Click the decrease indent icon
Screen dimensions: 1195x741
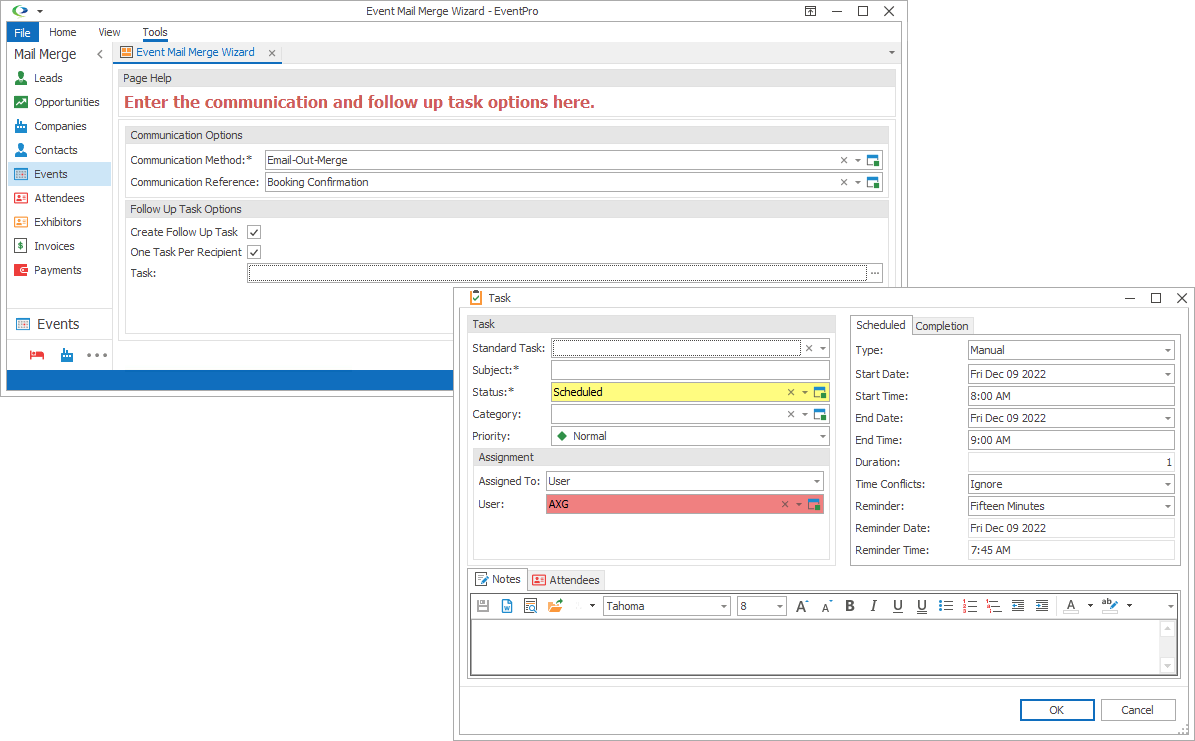(x=1017, y=606)
